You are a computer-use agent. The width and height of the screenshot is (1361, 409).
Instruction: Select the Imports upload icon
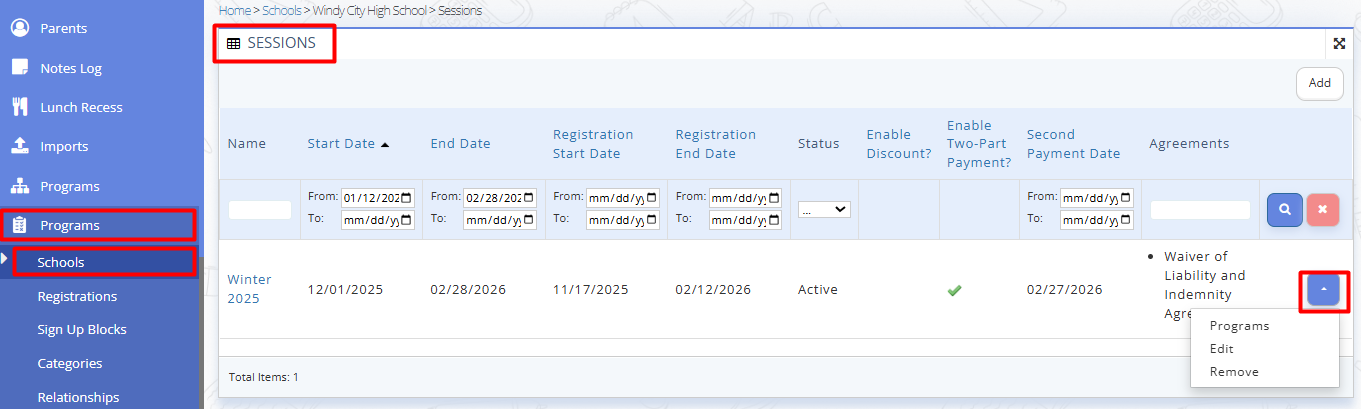click(x=19, y=146)
